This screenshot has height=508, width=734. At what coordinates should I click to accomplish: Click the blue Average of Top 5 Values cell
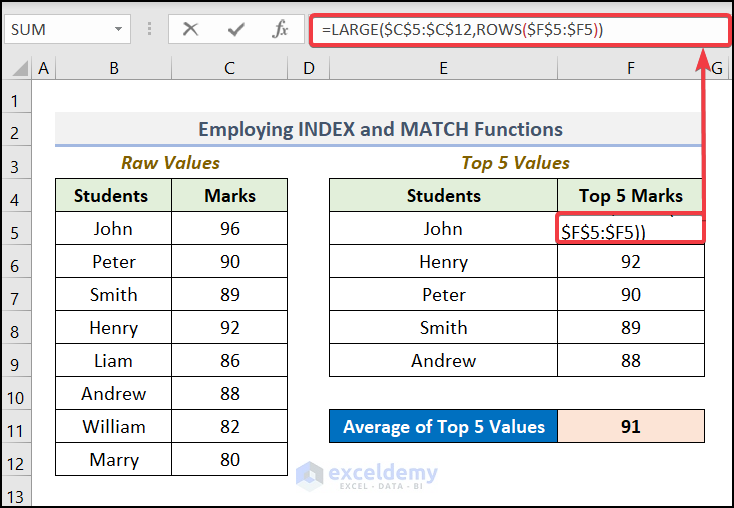pos(443,427)
